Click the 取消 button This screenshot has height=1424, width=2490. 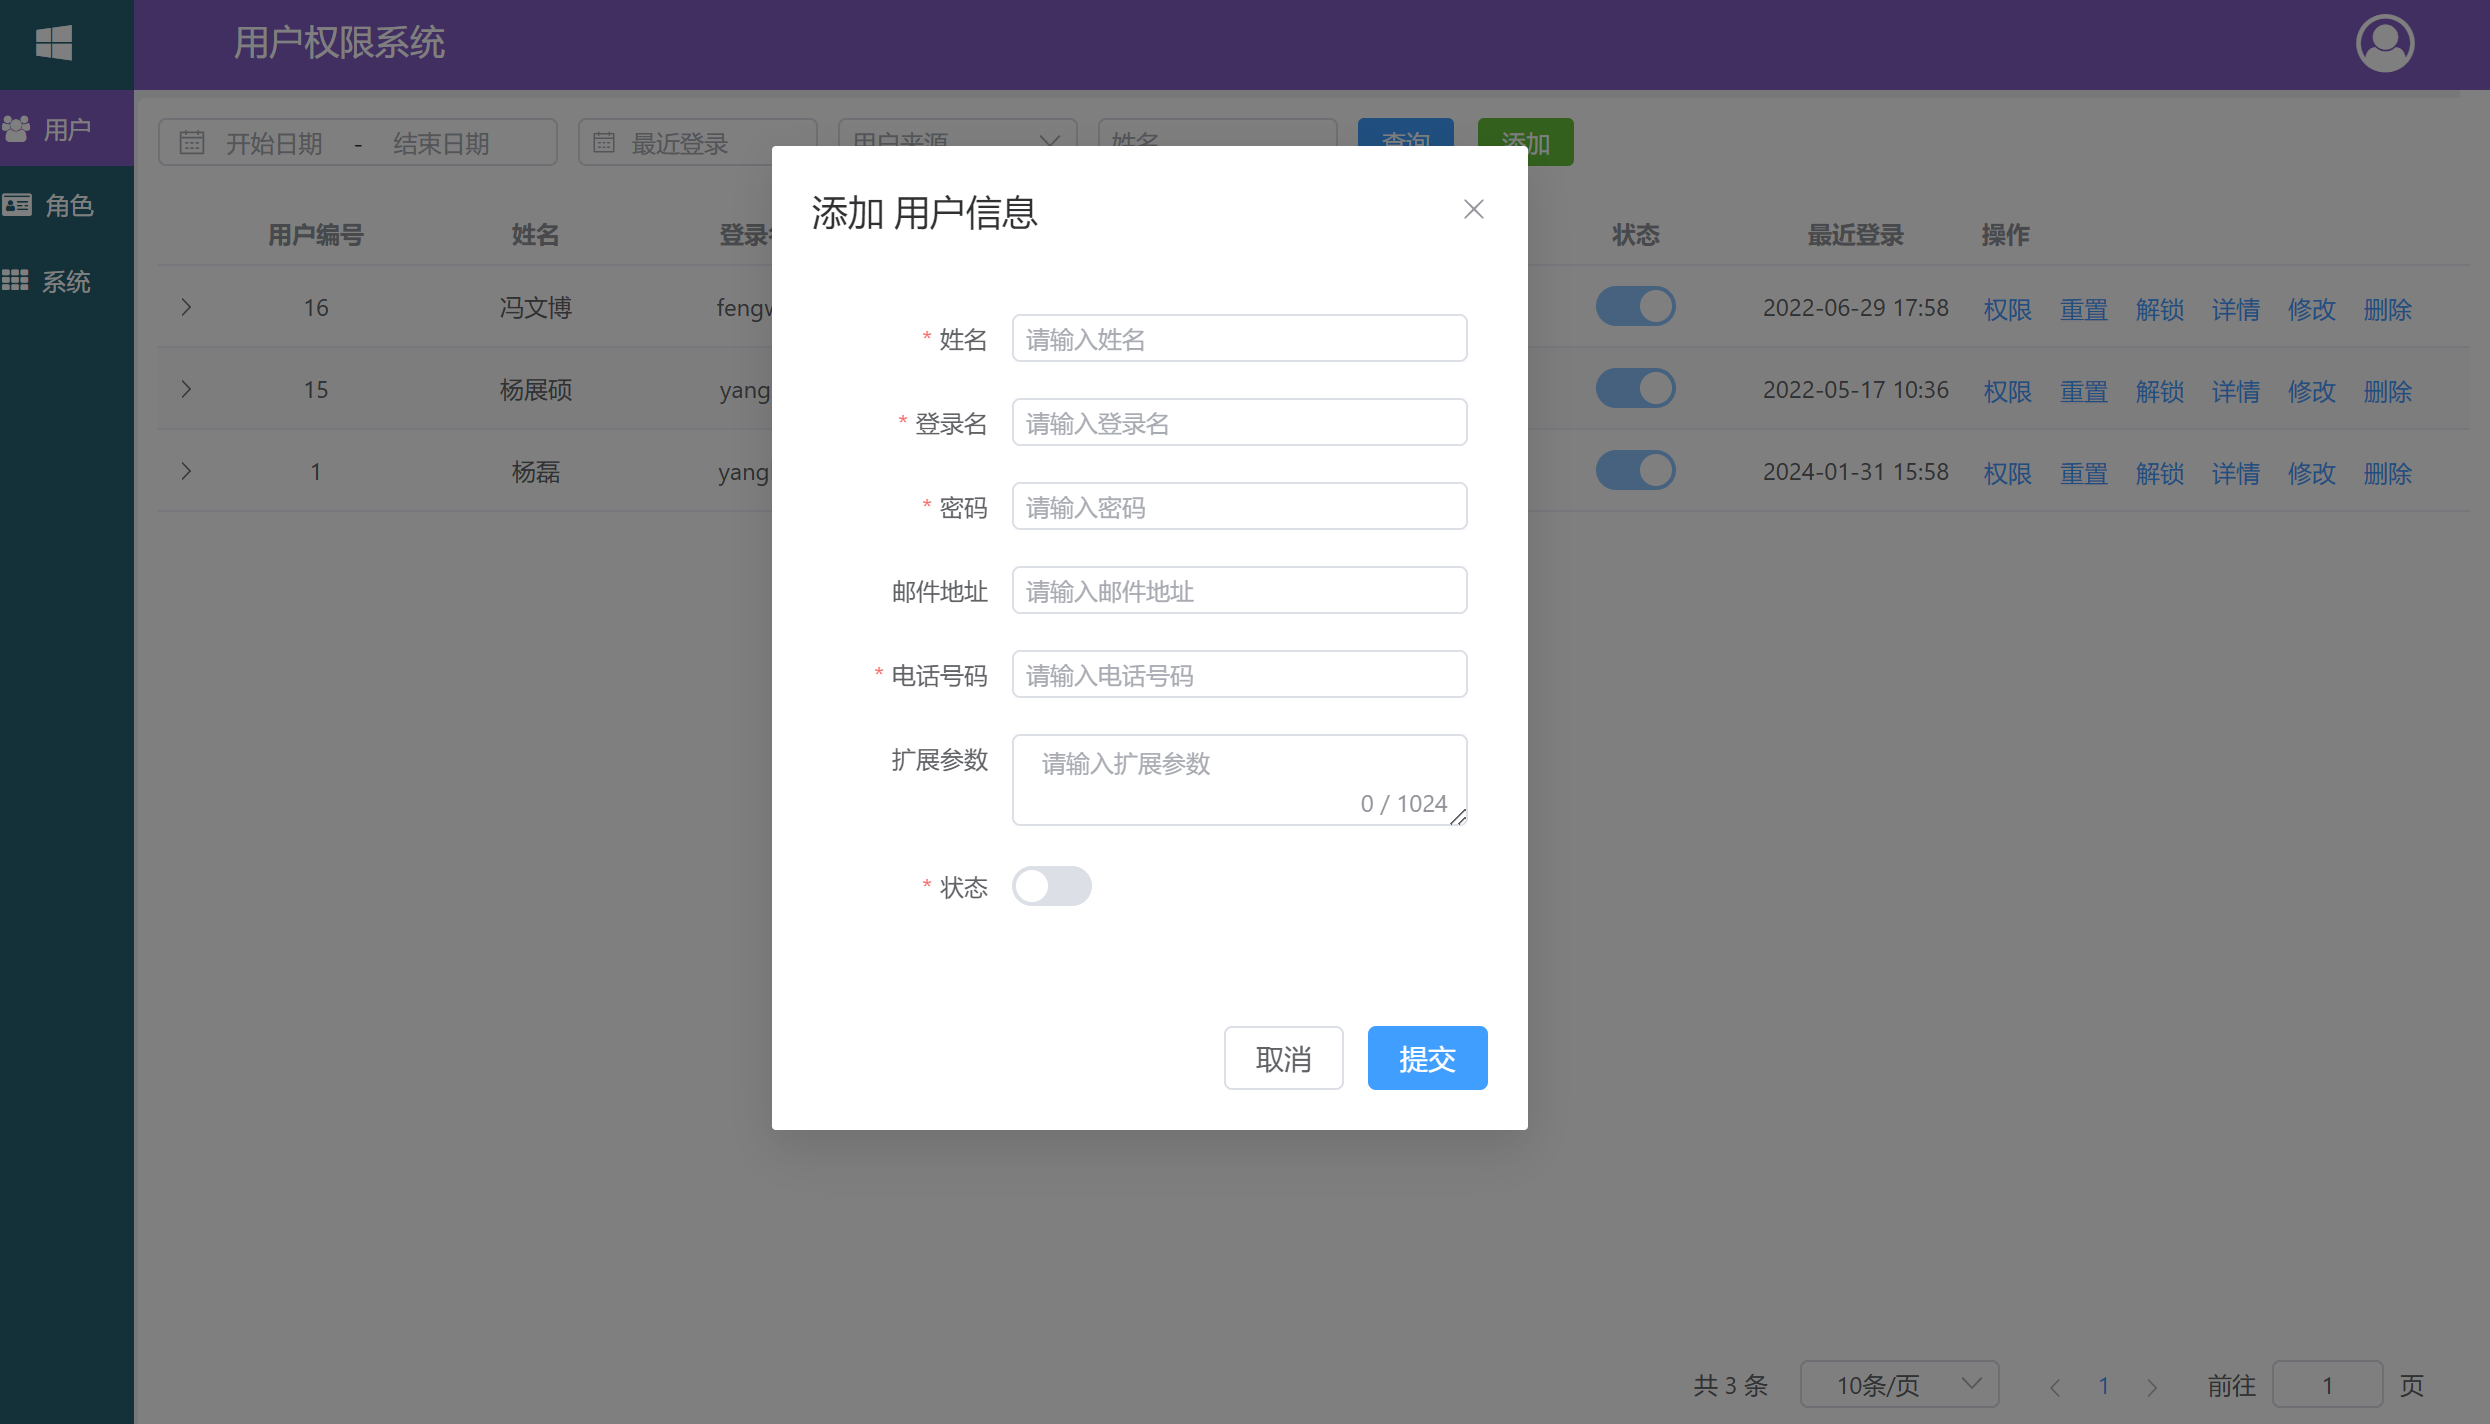[1283, 1058]
